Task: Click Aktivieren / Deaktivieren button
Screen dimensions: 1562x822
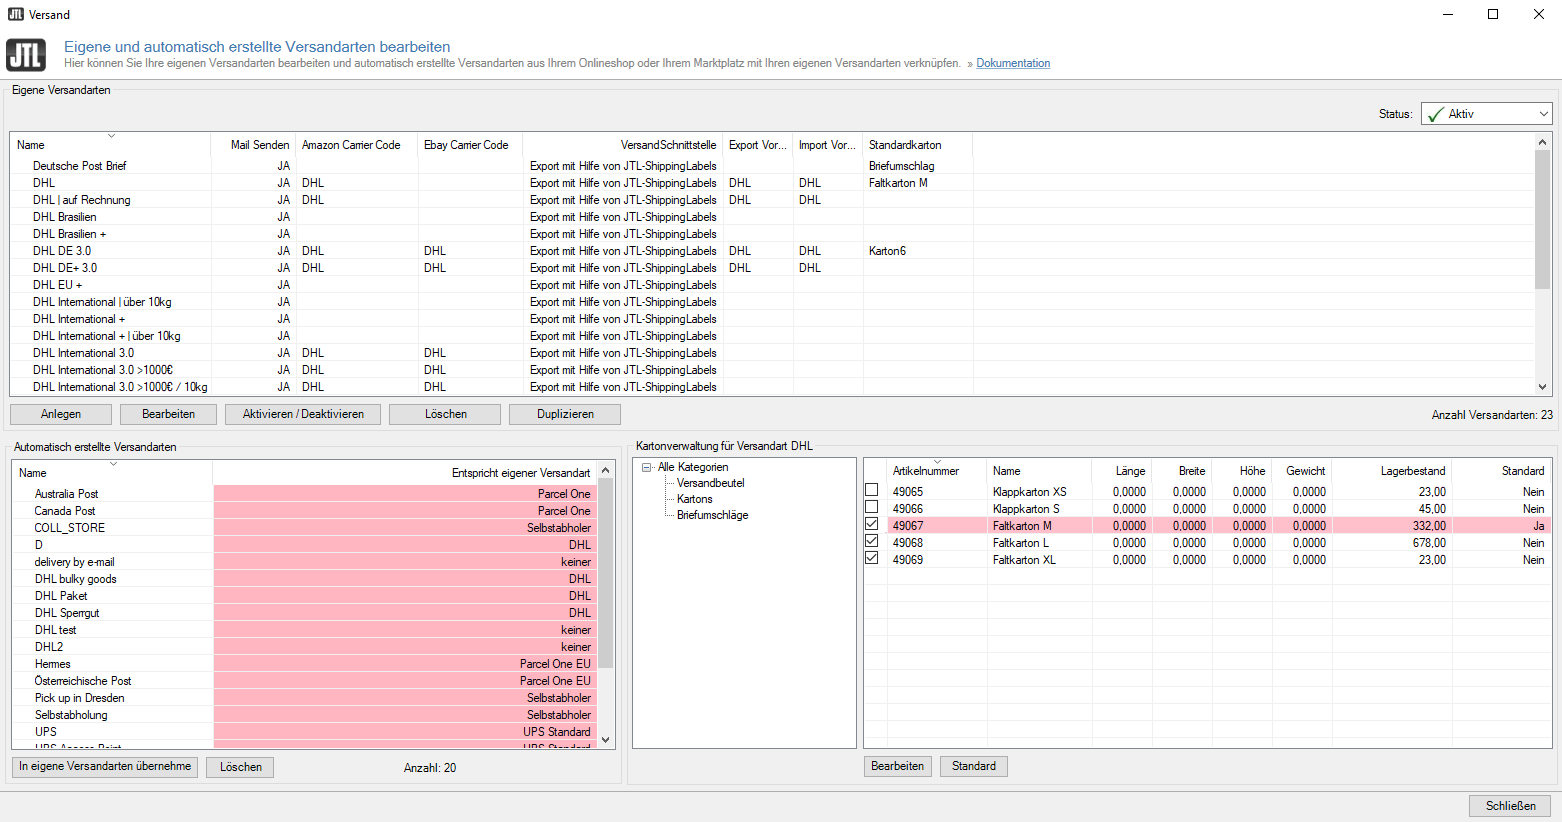Action: point(303,414)
